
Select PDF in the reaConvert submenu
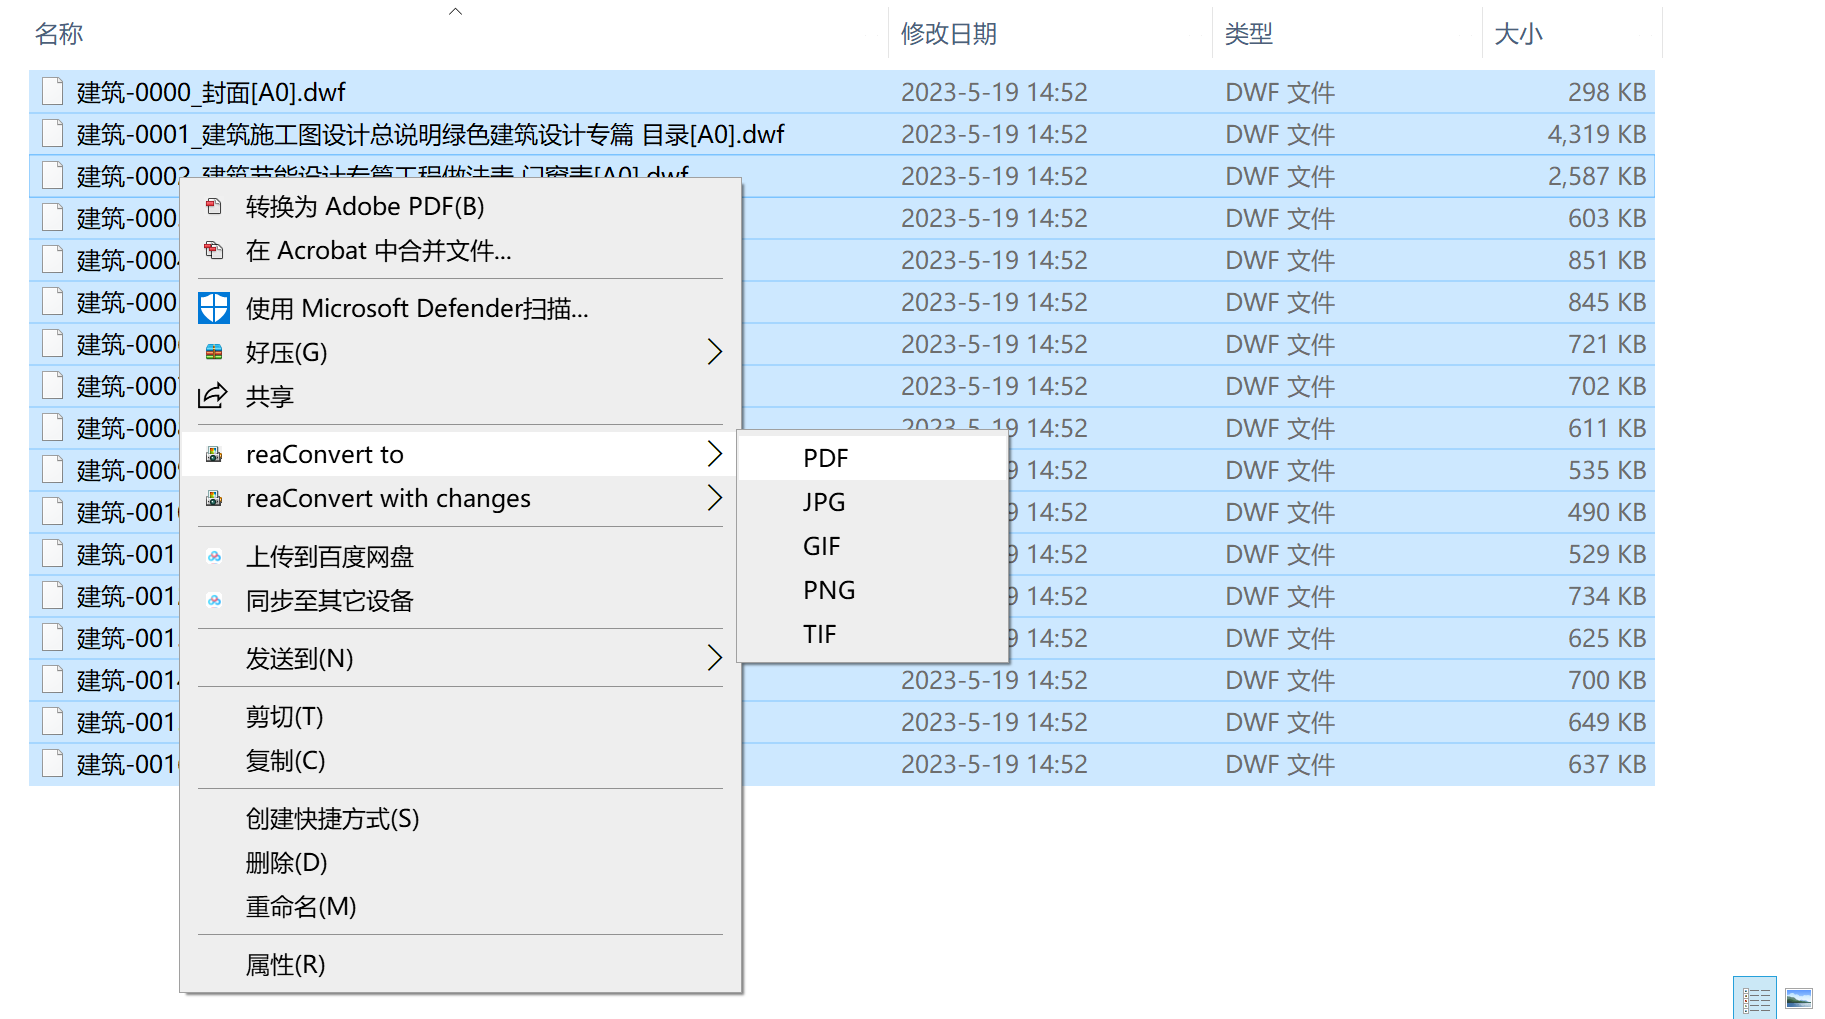pos(825,457)
